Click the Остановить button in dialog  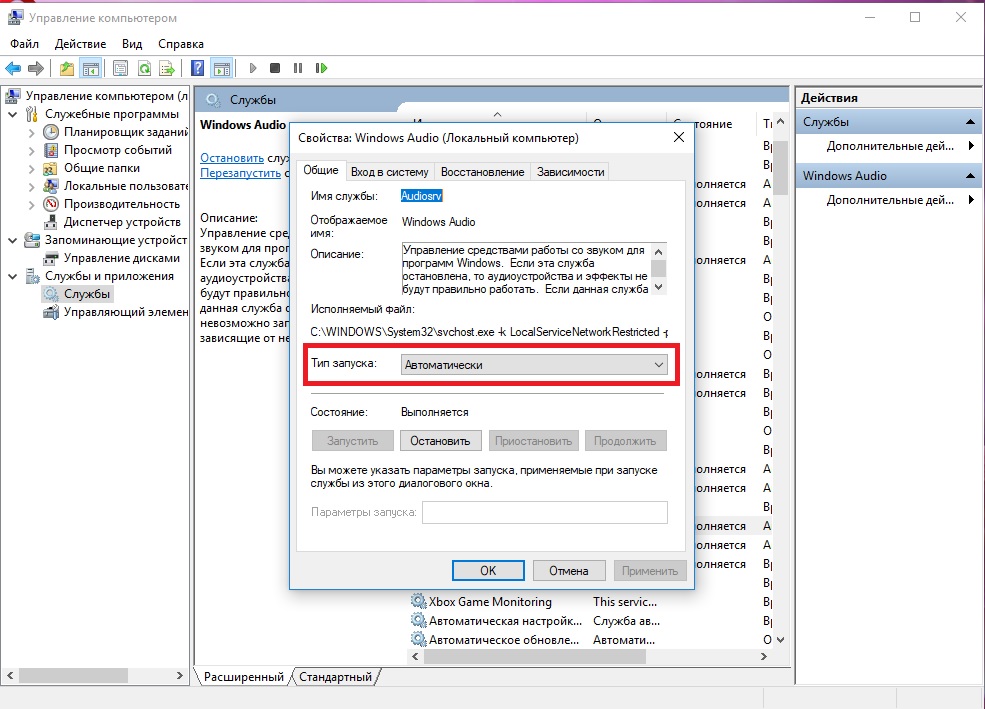pyautogui.click(x=440, y=441)
